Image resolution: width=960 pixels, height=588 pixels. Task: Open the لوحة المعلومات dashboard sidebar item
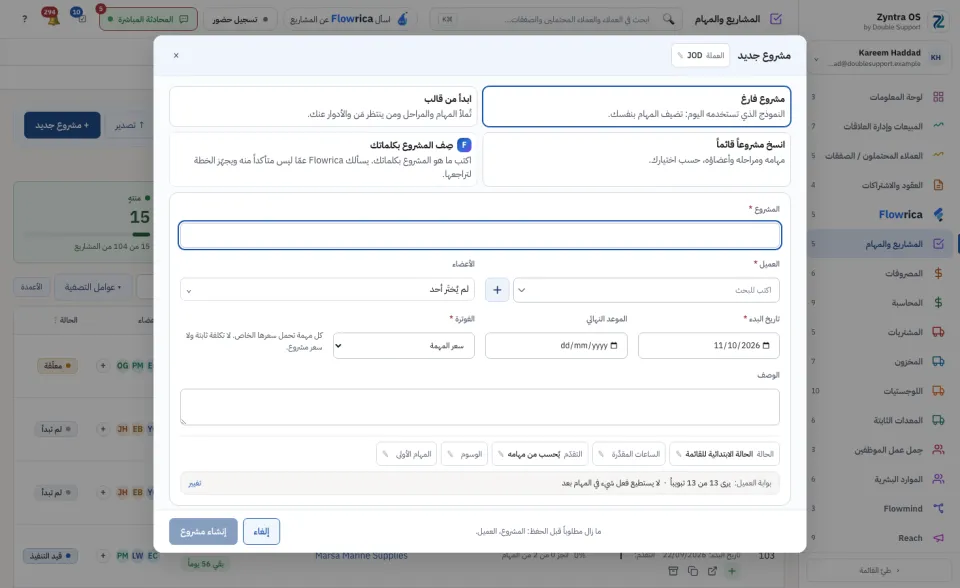point(879,97)
